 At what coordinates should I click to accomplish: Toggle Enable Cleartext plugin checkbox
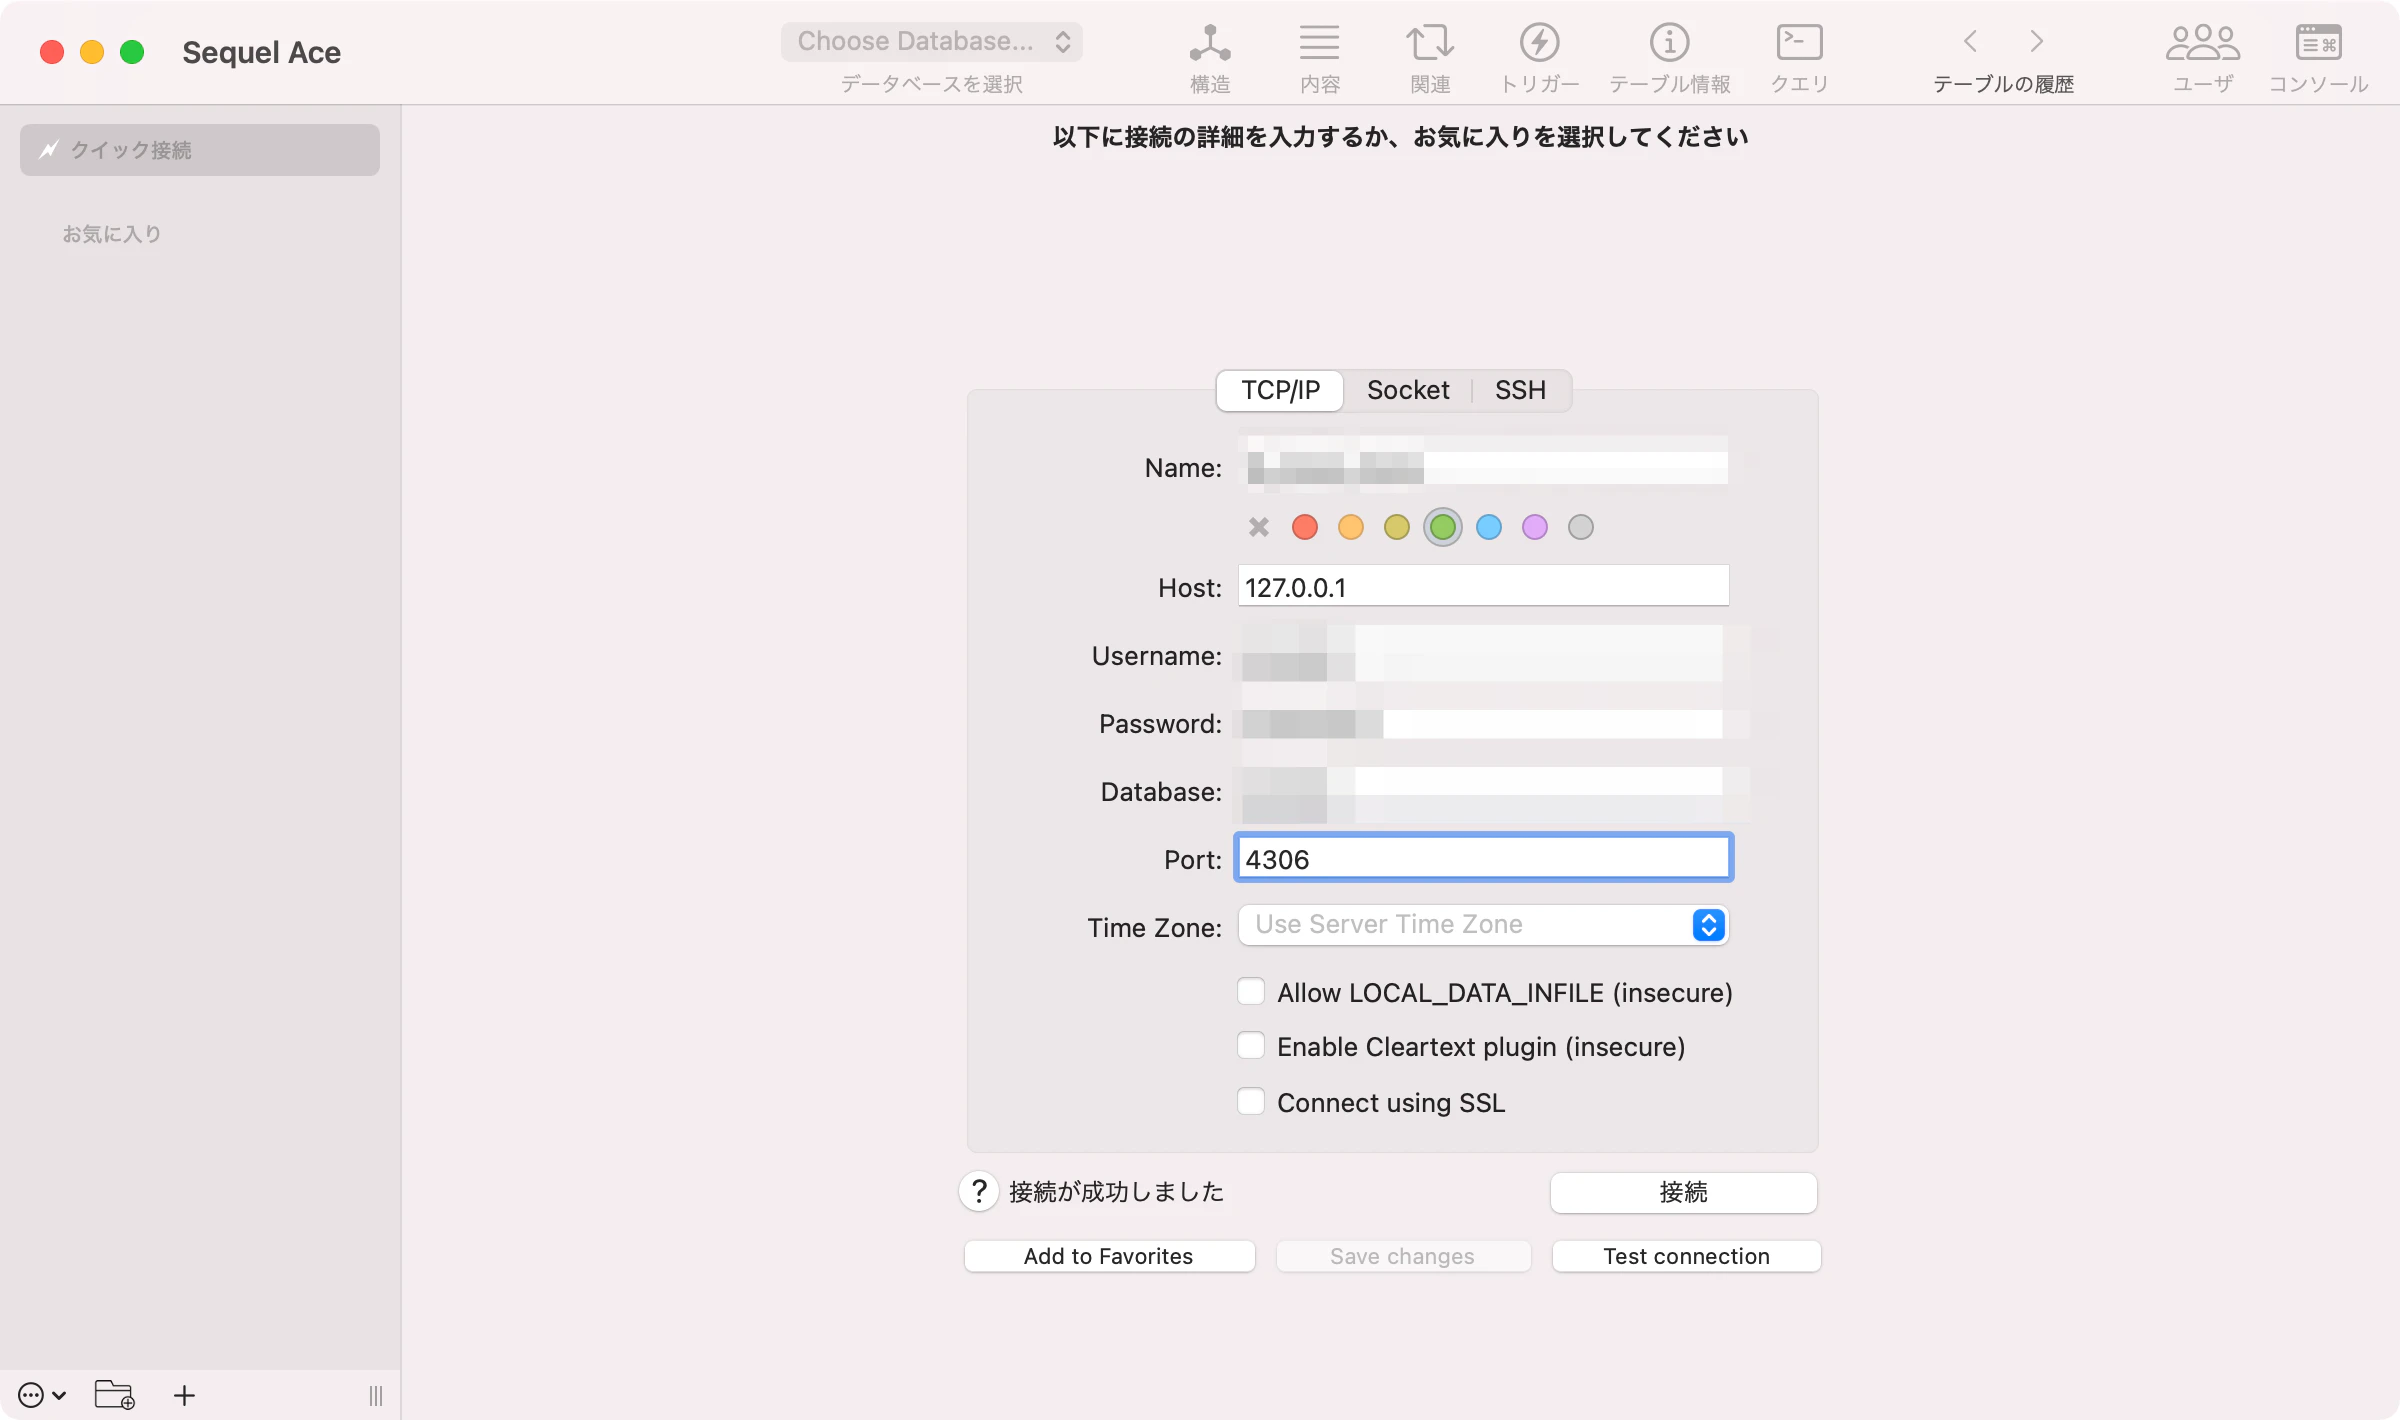click(1251, 1045)
